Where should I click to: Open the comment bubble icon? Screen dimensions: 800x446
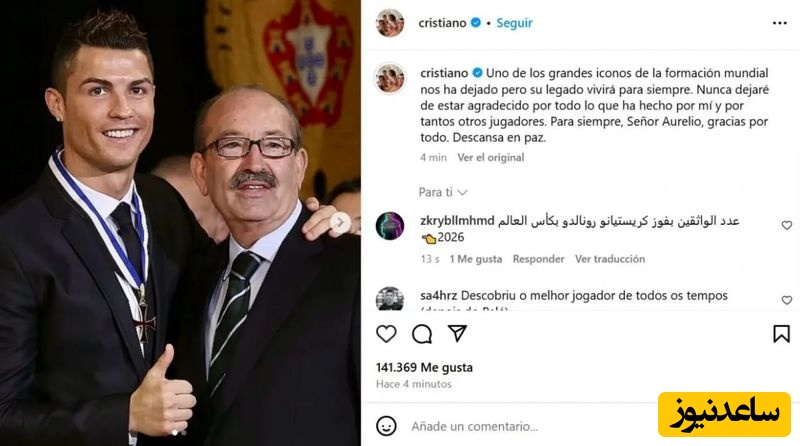pos(422,334)
